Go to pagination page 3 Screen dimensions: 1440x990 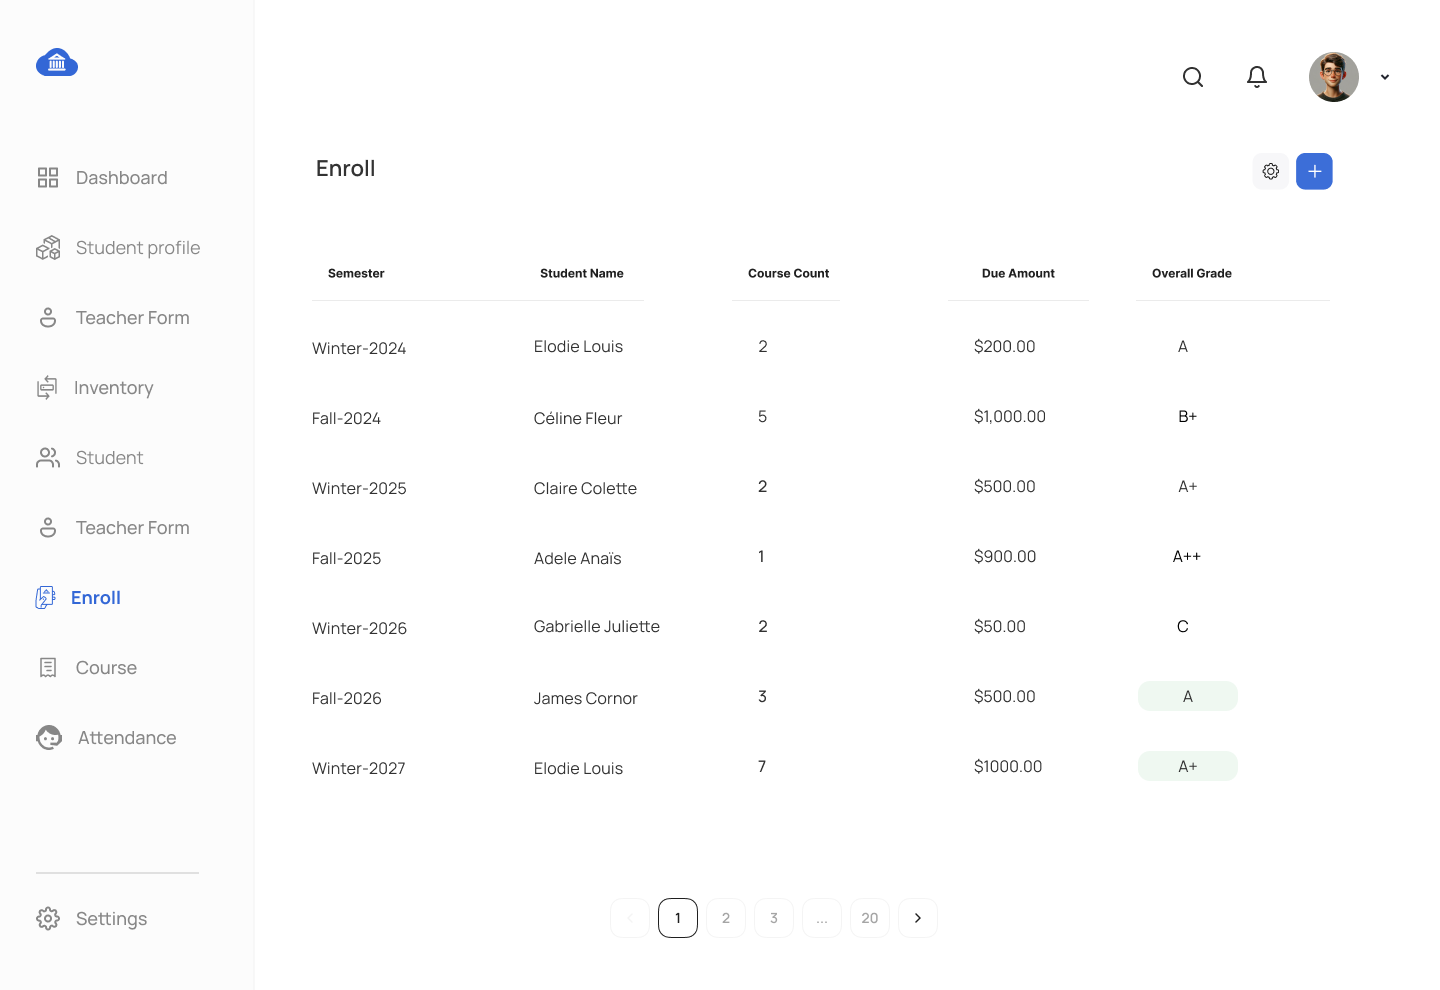coord(774,918)
